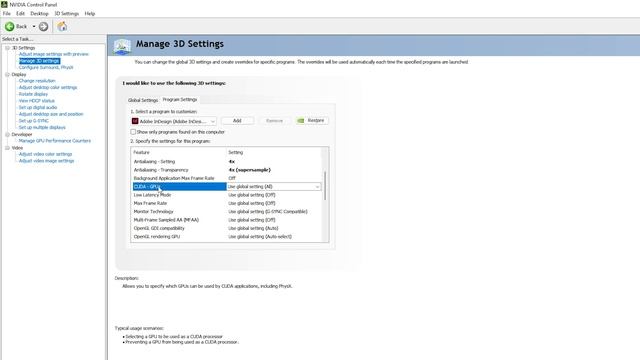Open the Home icon in toolbar
The width and height of the screenshot is (640, 360).
[62, 27]
